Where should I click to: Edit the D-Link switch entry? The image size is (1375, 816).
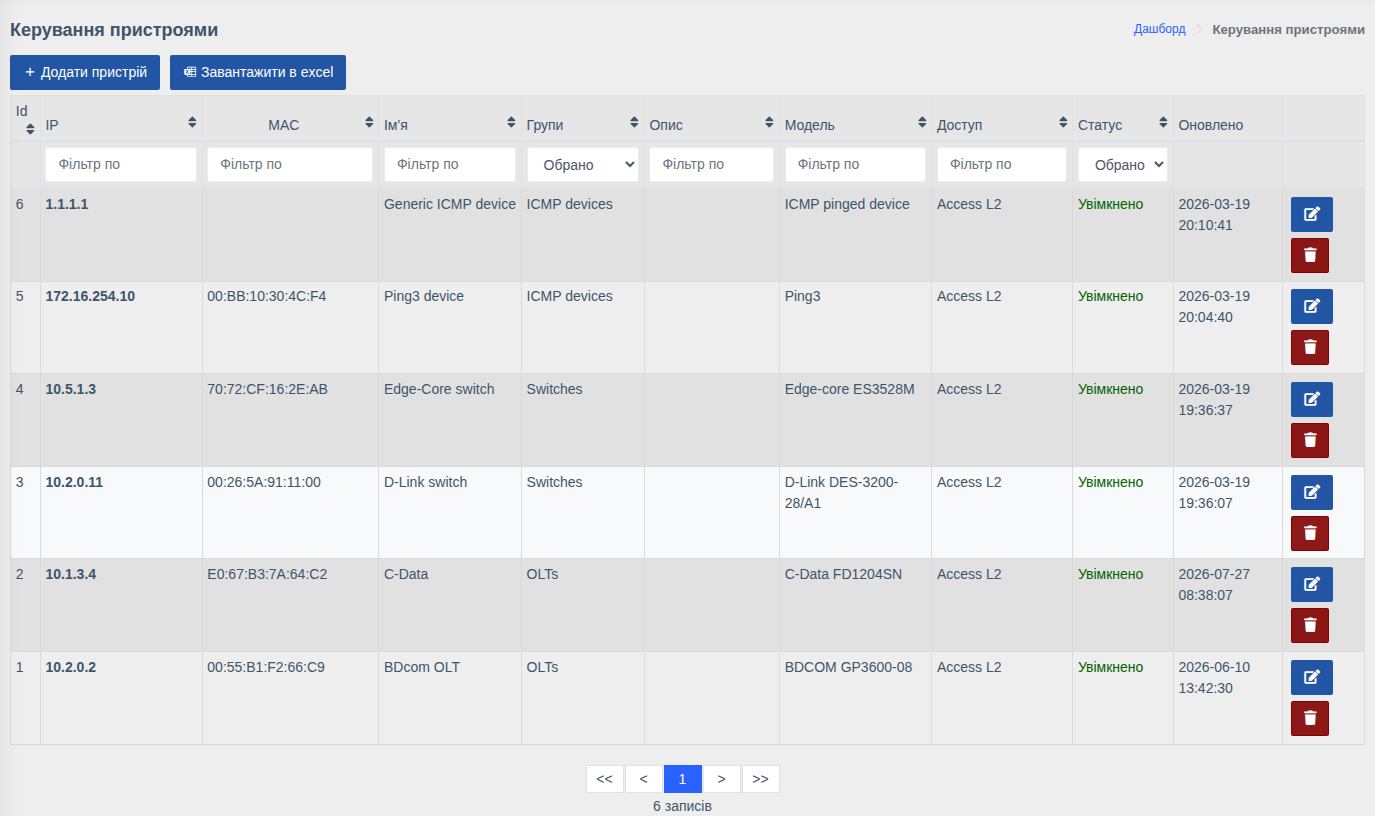[x=1311, y=492]
